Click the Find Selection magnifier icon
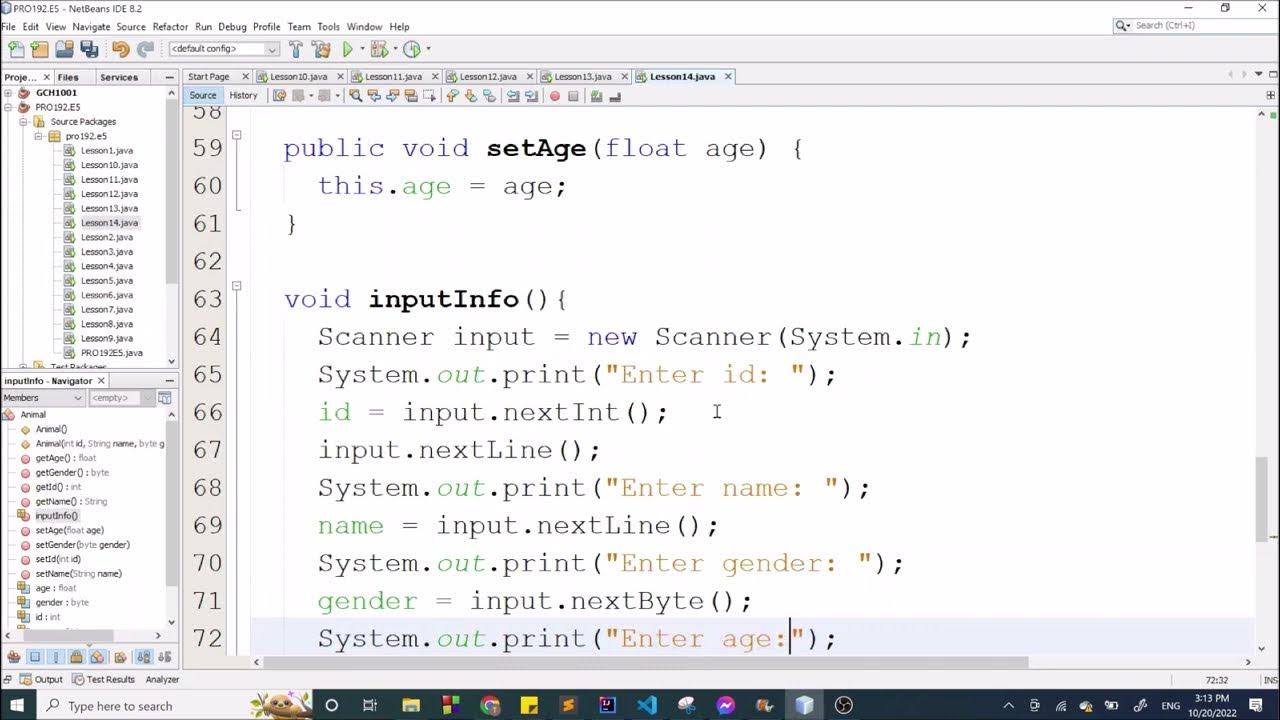 point(355,96)
